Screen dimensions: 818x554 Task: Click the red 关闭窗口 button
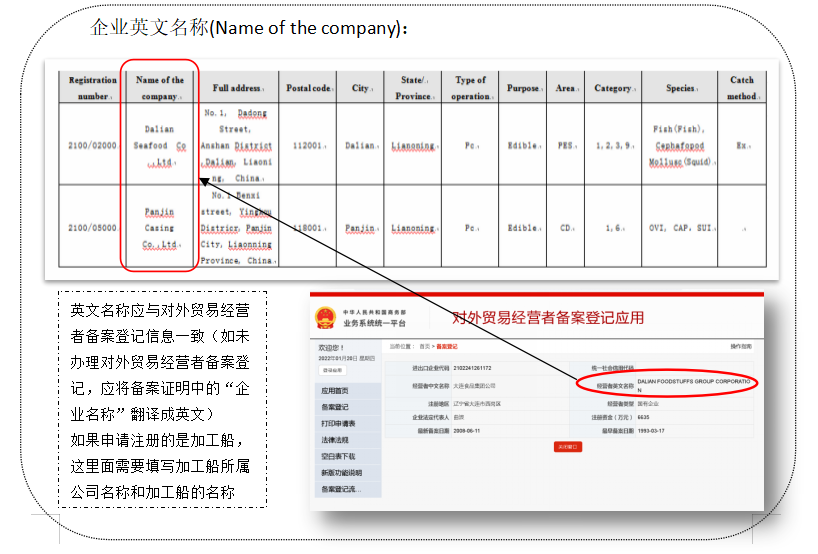(568, 447)
